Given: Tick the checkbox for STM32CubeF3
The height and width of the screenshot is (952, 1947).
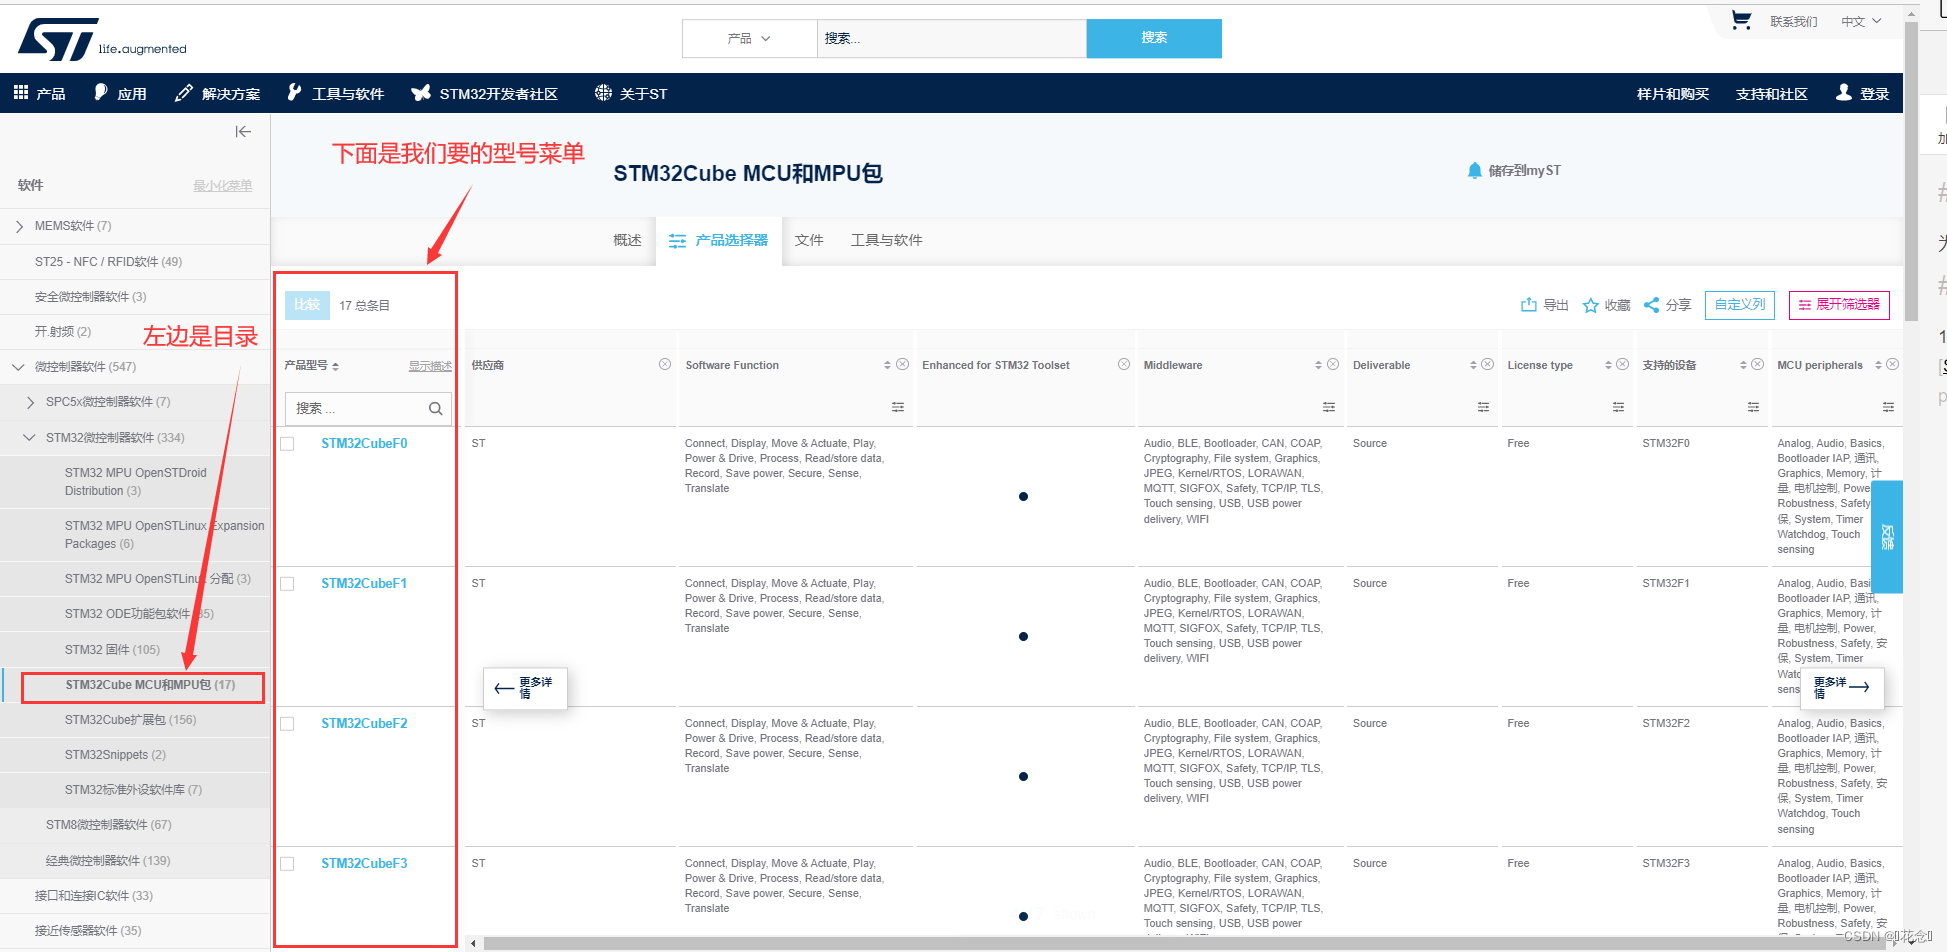Looking at the screenshot, I should click(288, 864).
